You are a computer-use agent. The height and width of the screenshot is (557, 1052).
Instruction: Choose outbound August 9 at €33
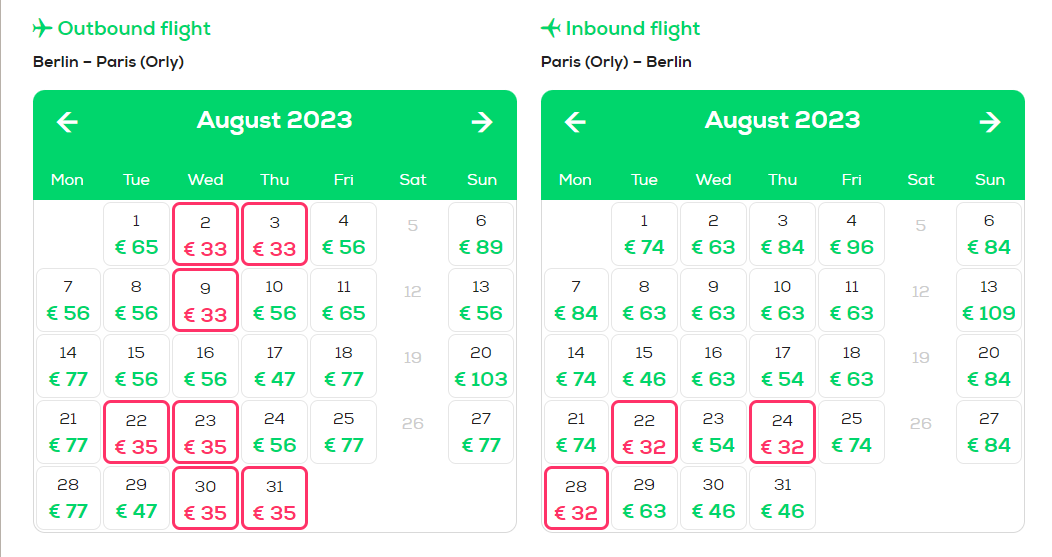[x=205, y=300]
